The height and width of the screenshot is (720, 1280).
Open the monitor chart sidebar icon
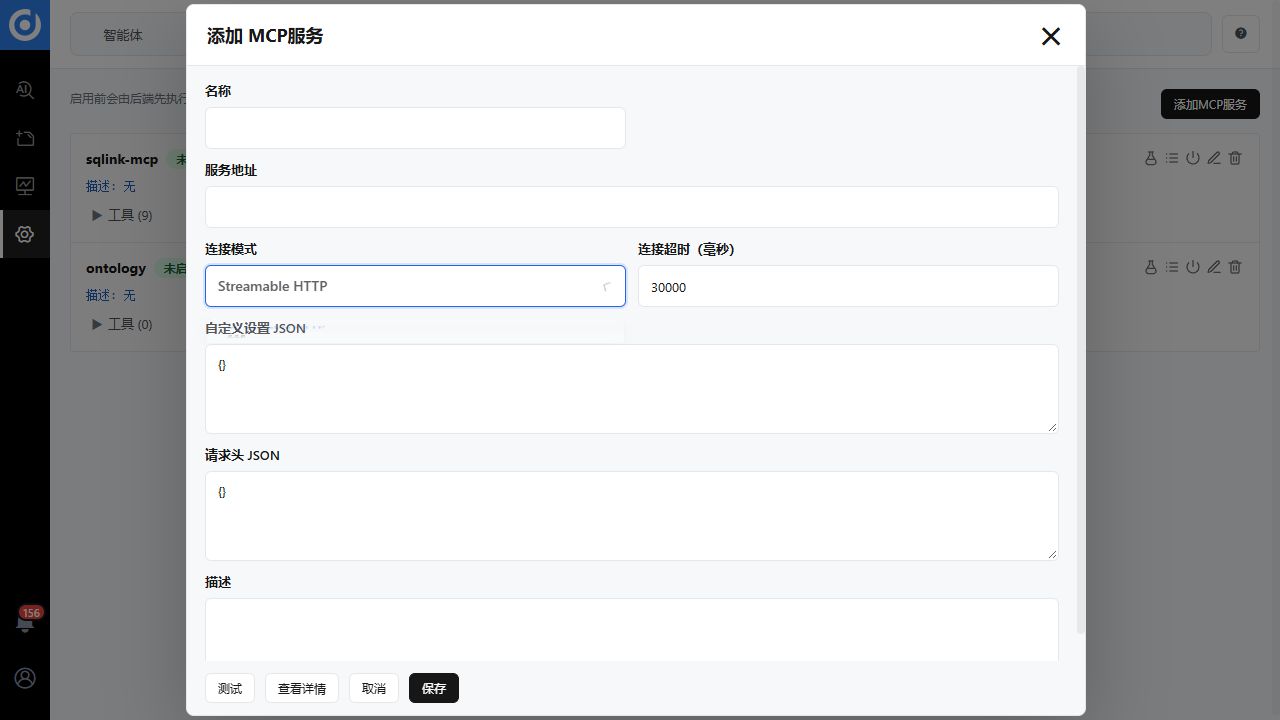tap(25, 186)
